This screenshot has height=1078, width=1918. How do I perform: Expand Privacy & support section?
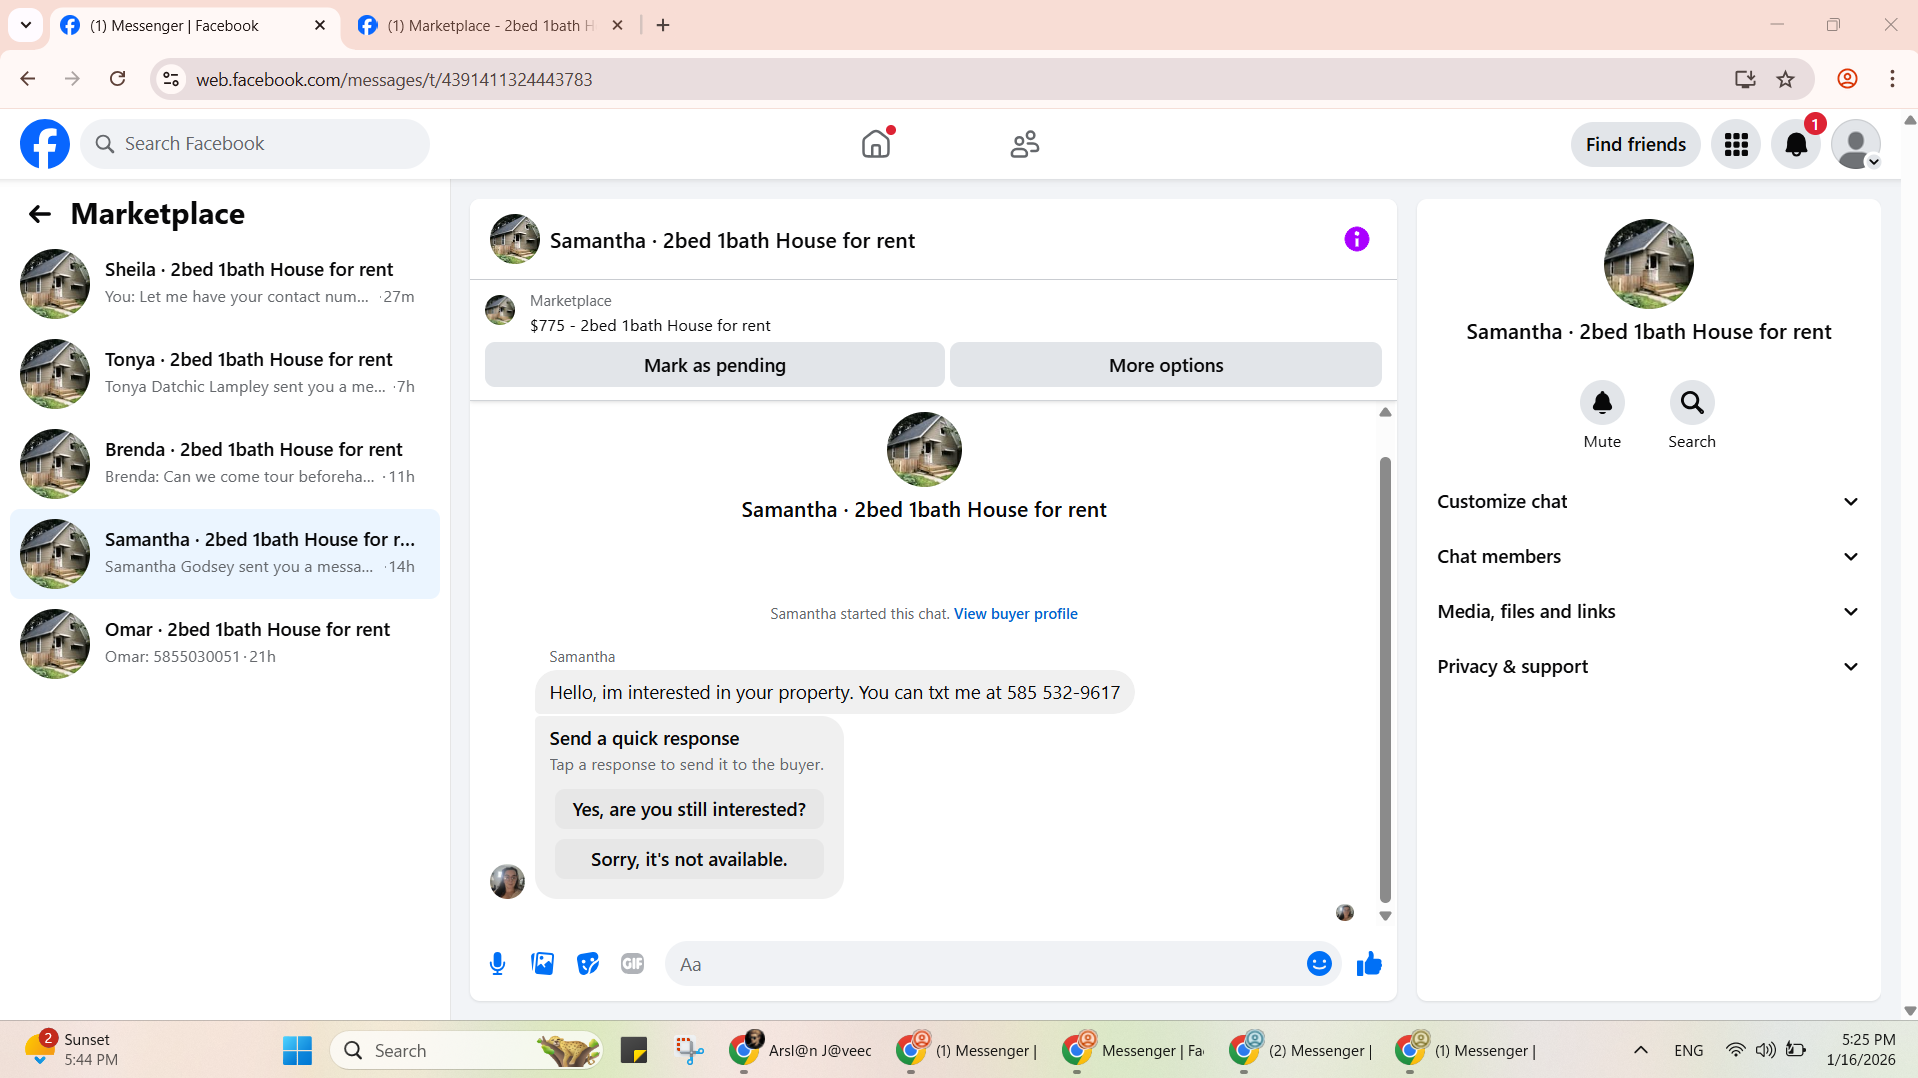click(x=1648, y=667)
